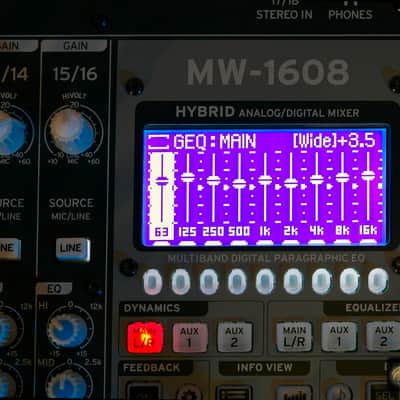Push the Info View meter bars button

[x=294, y=393]
